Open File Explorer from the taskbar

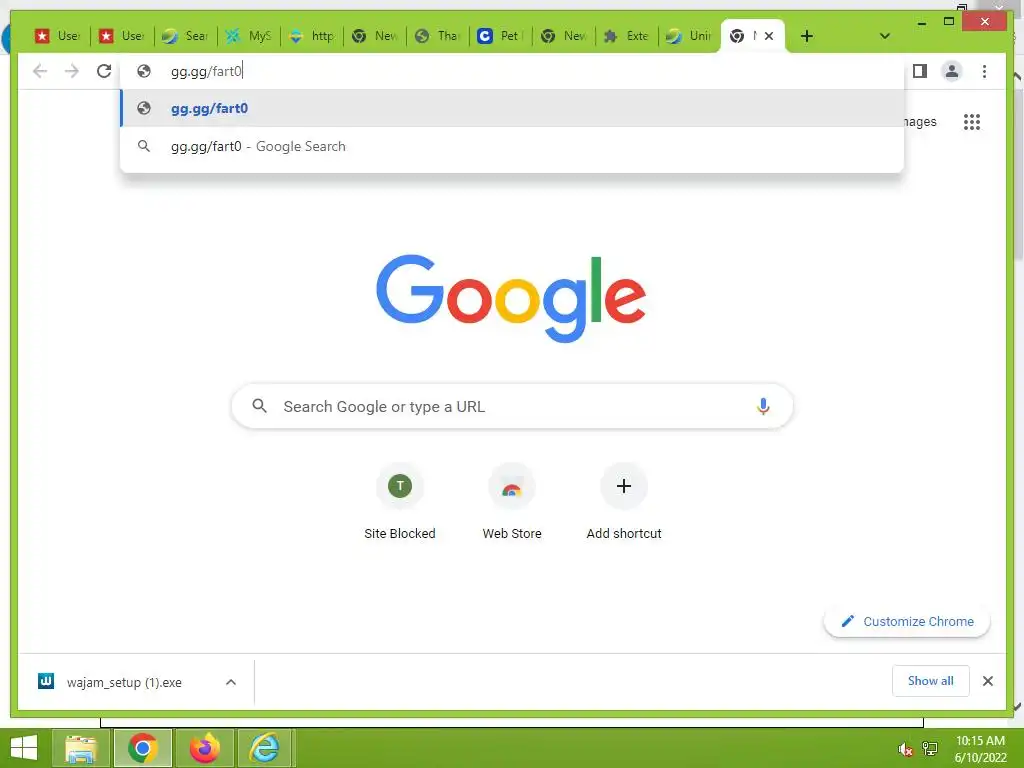coord(80,748)
